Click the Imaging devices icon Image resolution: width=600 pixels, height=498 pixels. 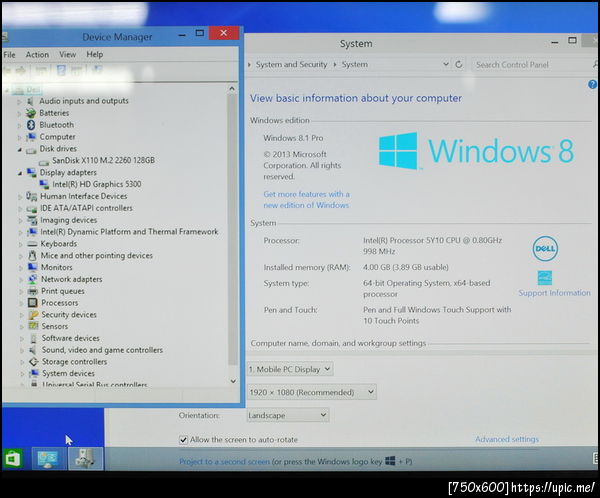(32, 220)
